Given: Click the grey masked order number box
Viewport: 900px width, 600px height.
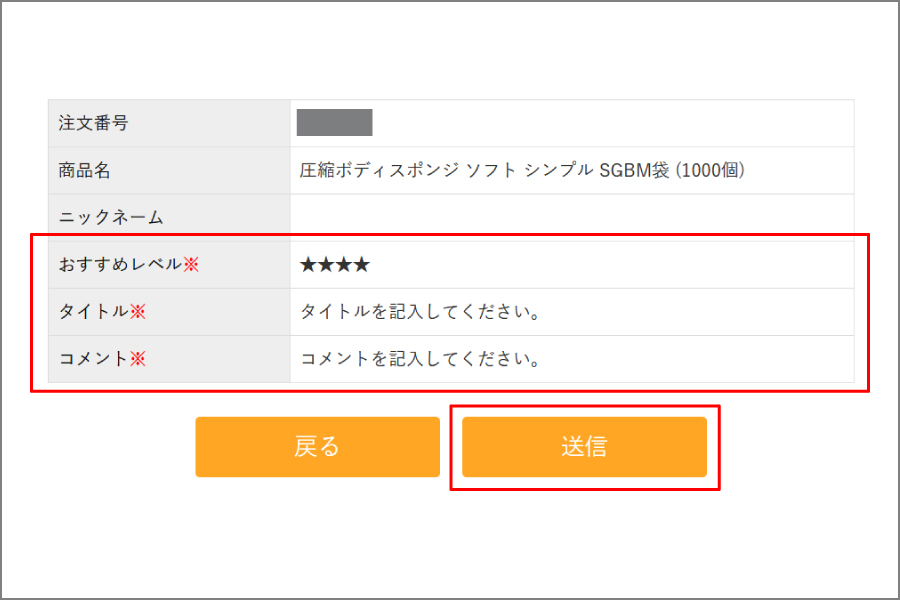Looking at the screenshot, I should [x=335, y=123].
